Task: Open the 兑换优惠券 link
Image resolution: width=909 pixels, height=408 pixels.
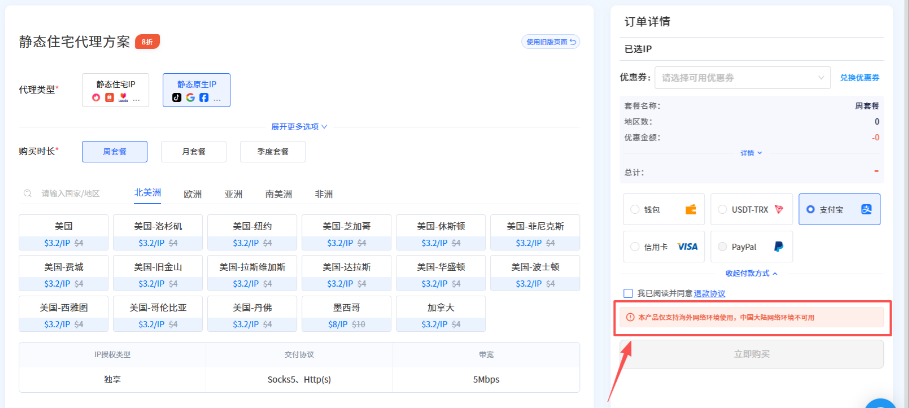Action: tap(860, 78)
